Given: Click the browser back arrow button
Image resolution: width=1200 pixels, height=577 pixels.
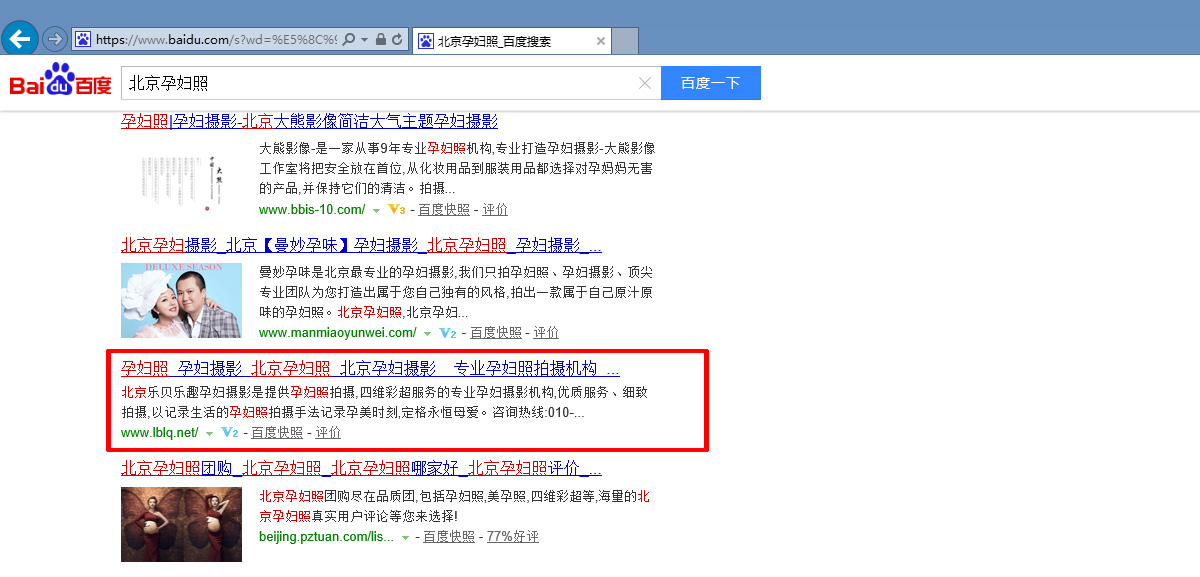Looking at the screenshot, I should 20,39.
